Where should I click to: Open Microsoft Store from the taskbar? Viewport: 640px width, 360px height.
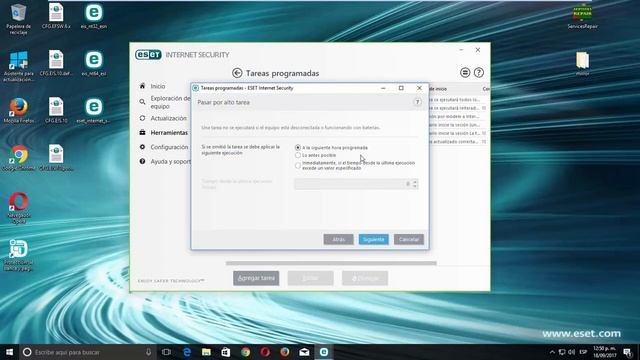pos(226,352)
